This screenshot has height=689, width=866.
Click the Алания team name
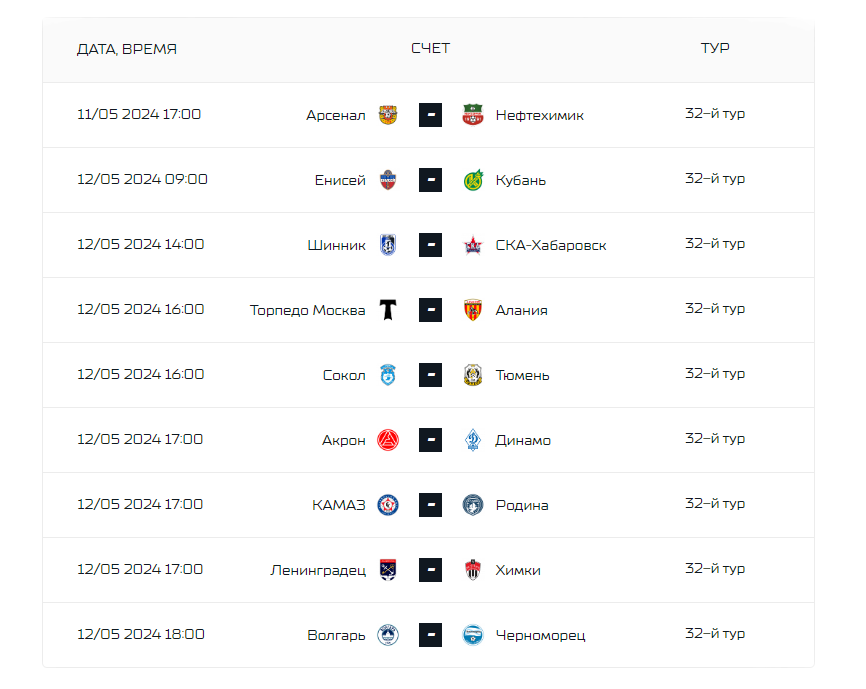(x=521, y=310)
